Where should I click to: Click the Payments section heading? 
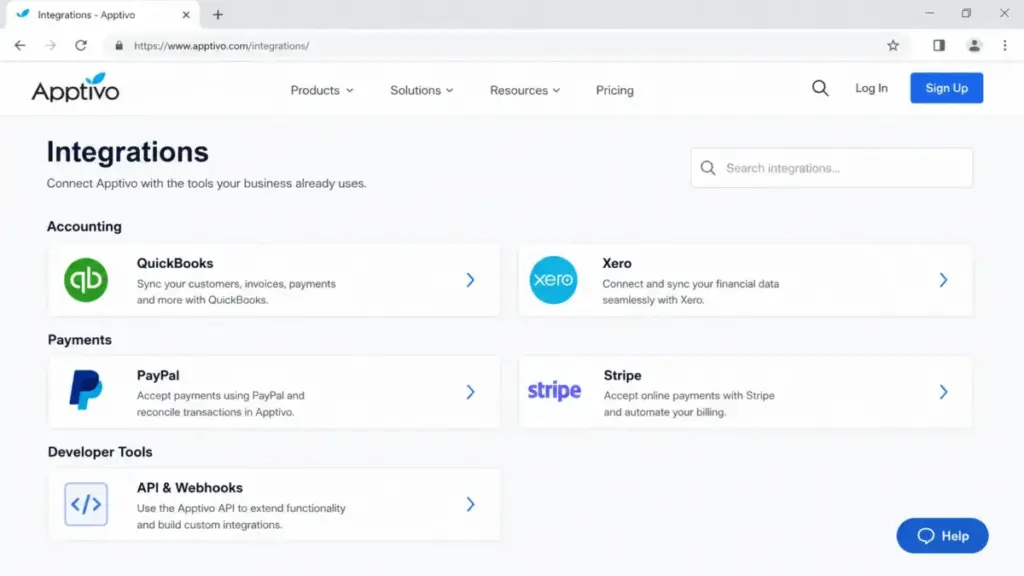click(80, 340)
